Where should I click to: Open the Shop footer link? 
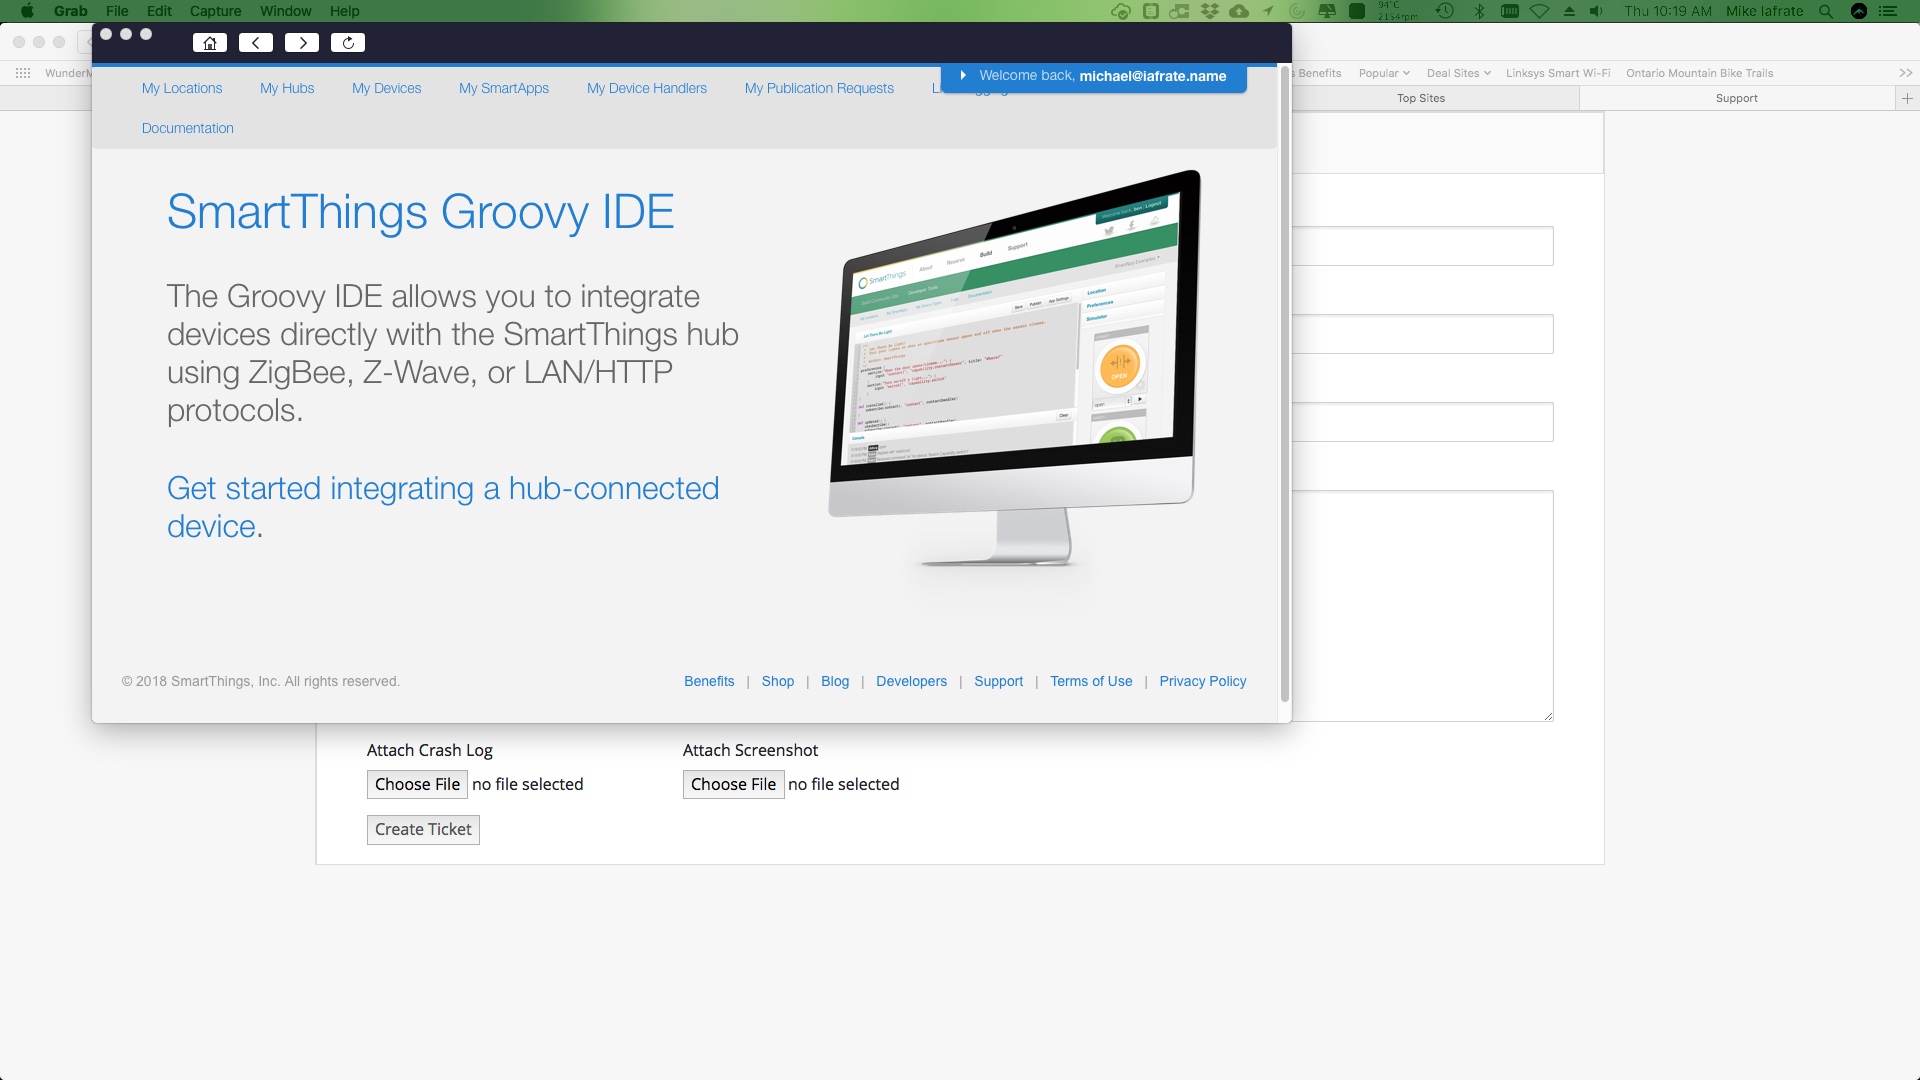pos(778,681)
